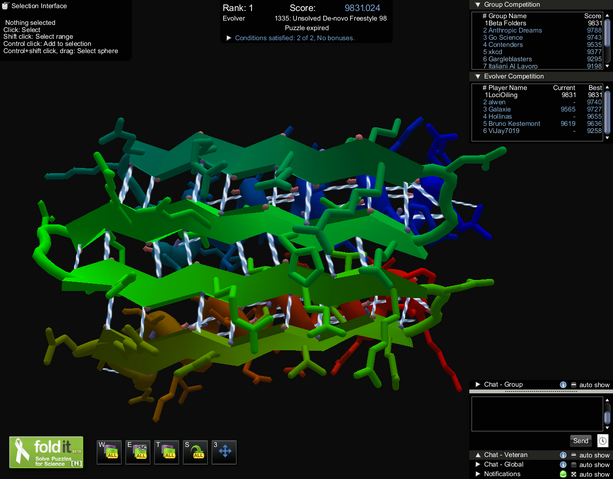
Task: Click the info icon for Chat - Veteran
Action: pyautogui.click(x=563, y=455)
